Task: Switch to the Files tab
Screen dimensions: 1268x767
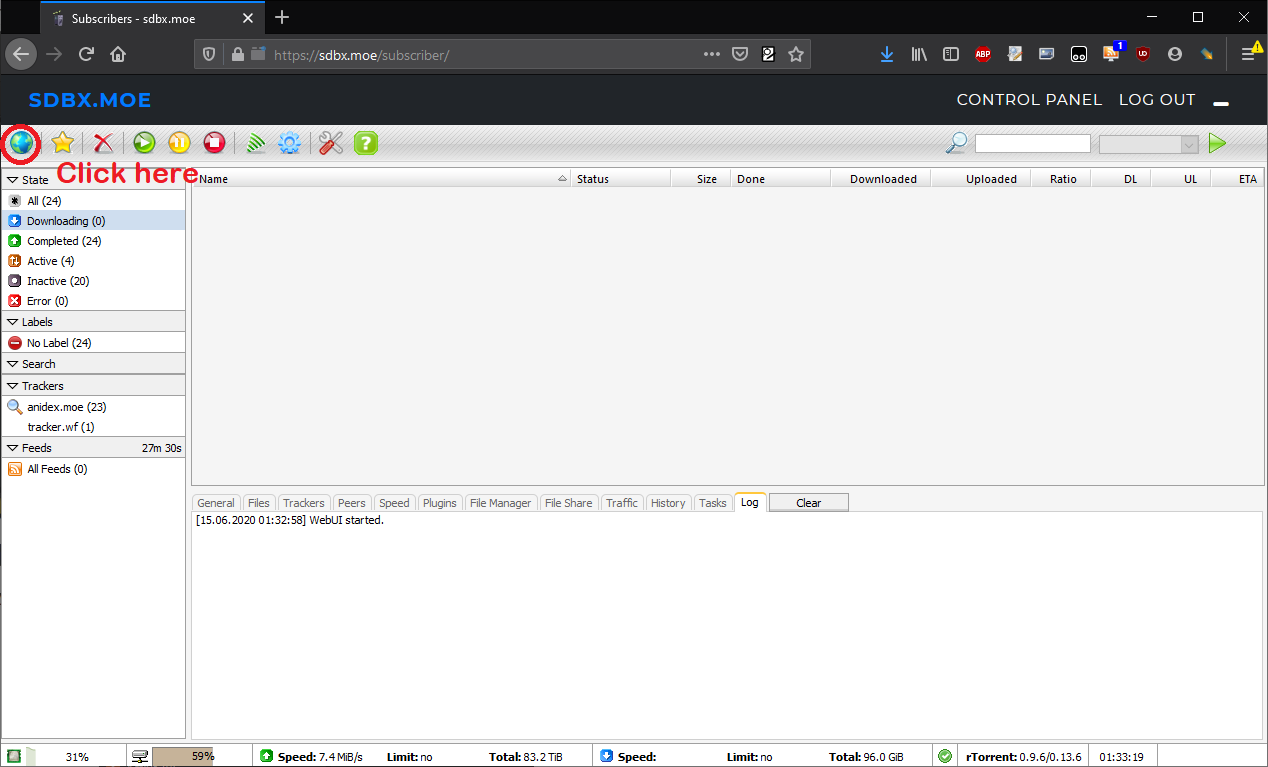Action: tap(259, 503)
